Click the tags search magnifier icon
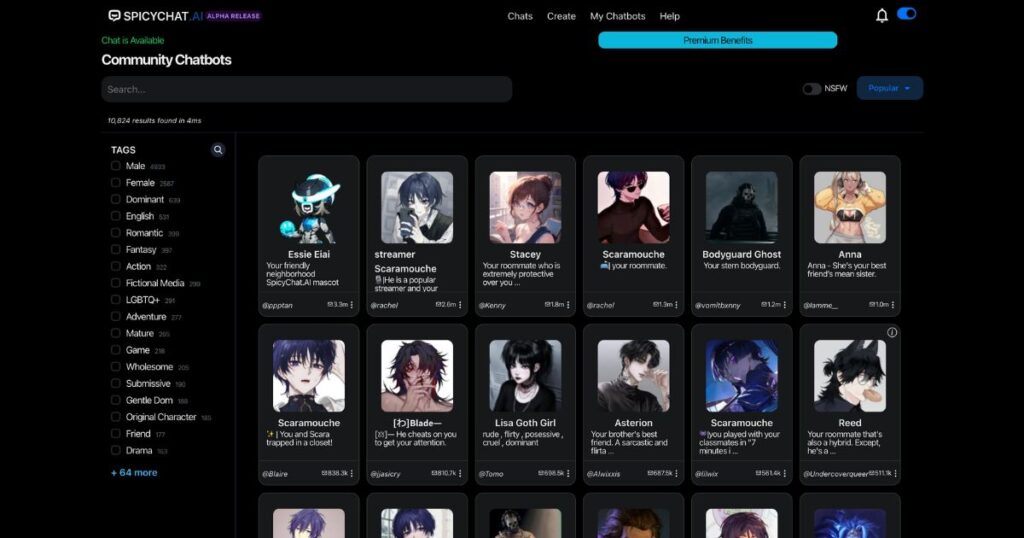 [x=218, y=150]
